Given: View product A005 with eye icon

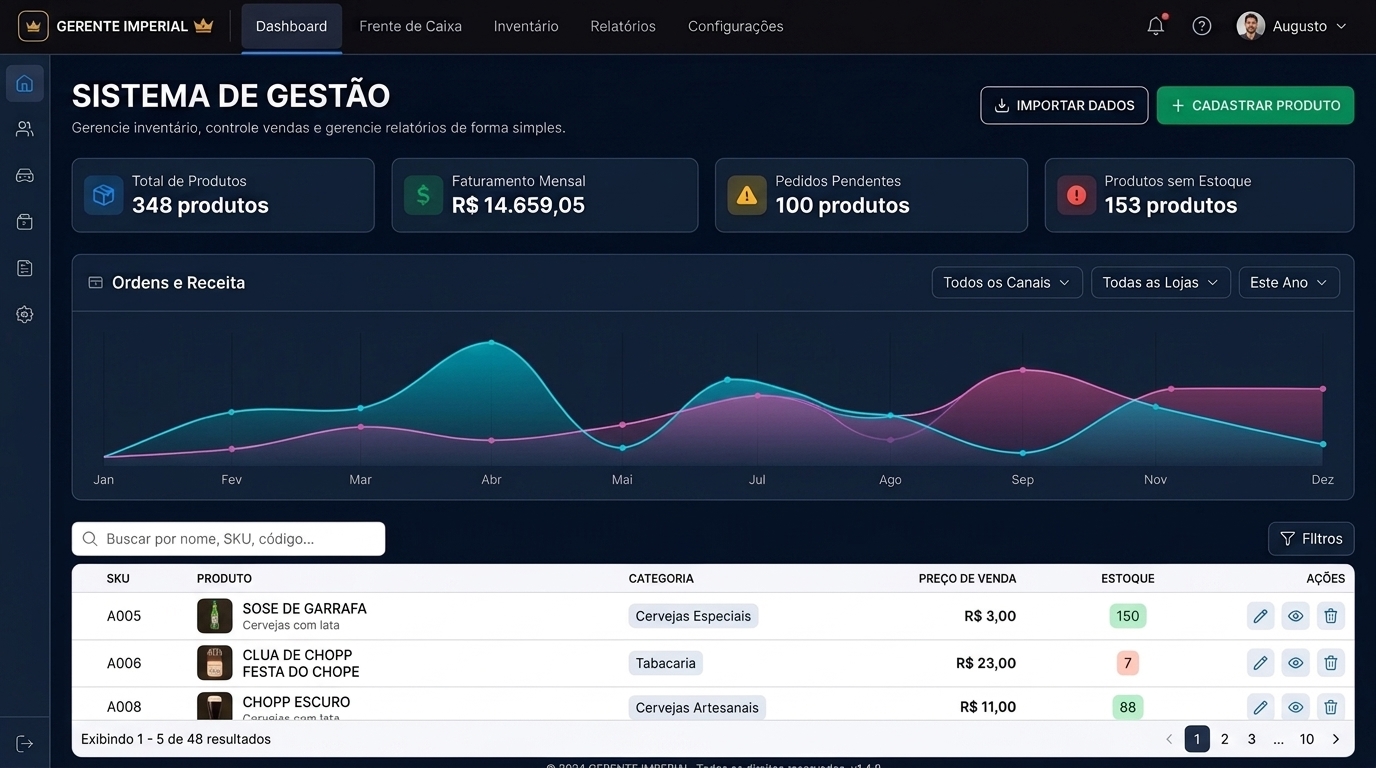Looking at the screenshot, I should (x=1296, y=616).
